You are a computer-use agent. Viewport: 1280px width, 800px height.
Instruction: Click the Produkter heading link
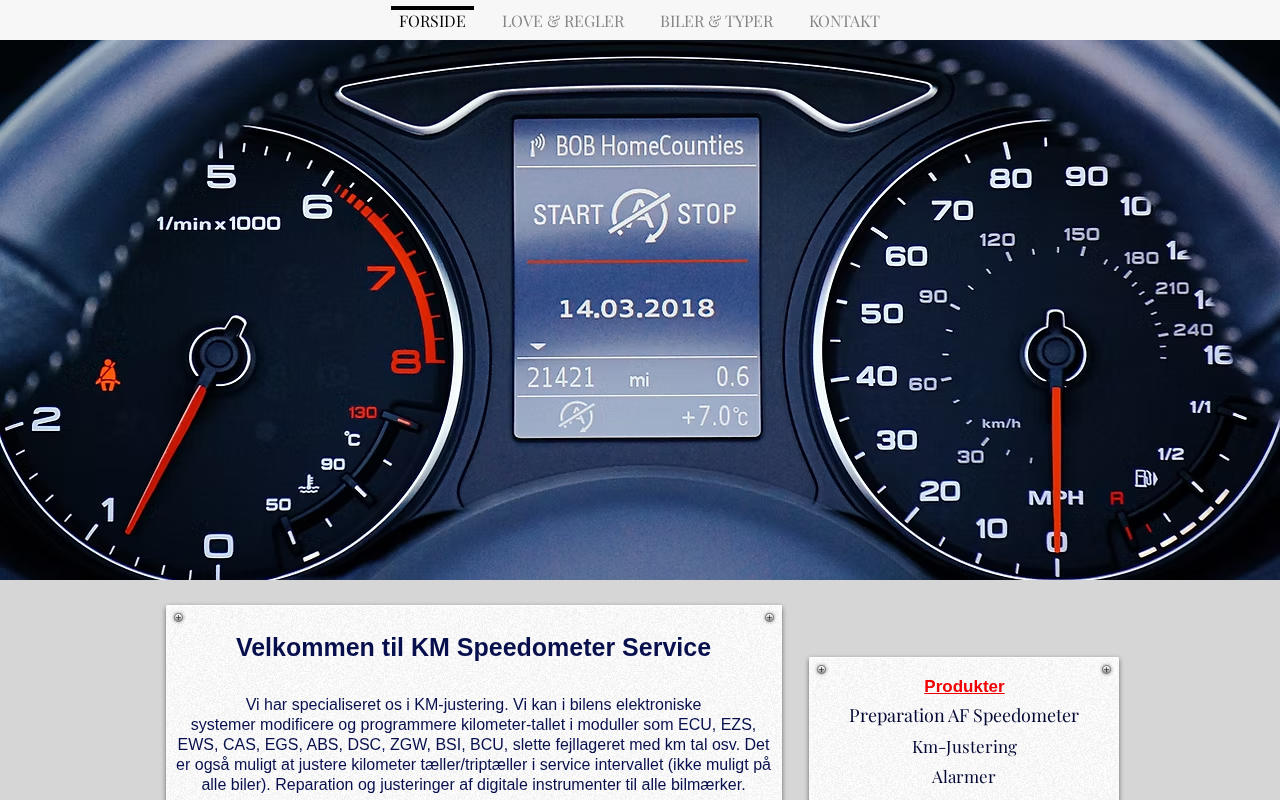(964, 687)
